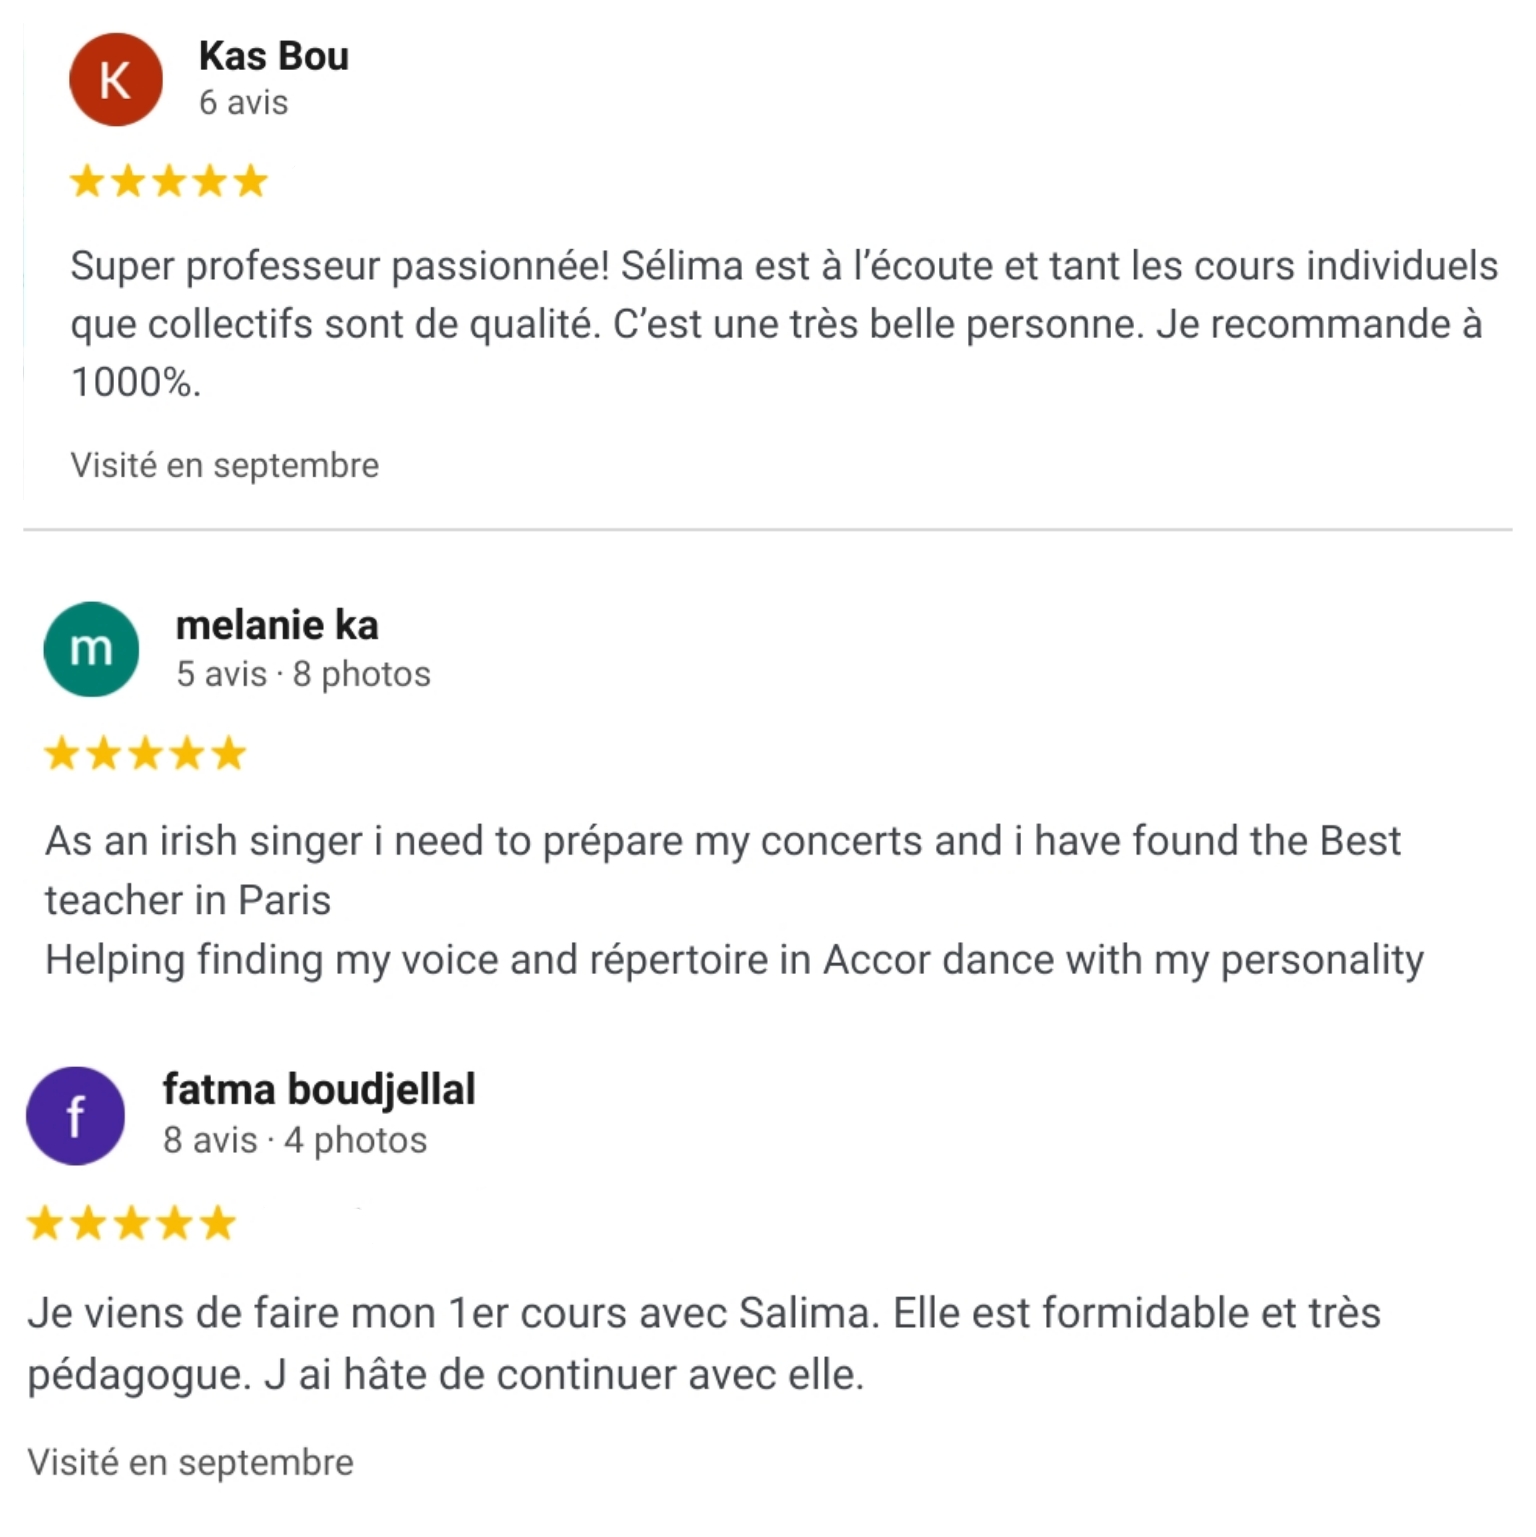The width and height of the screenshot is (1536, 1537).
Task: Click melanie ka's green avatar icon
Action: (91, 649)
